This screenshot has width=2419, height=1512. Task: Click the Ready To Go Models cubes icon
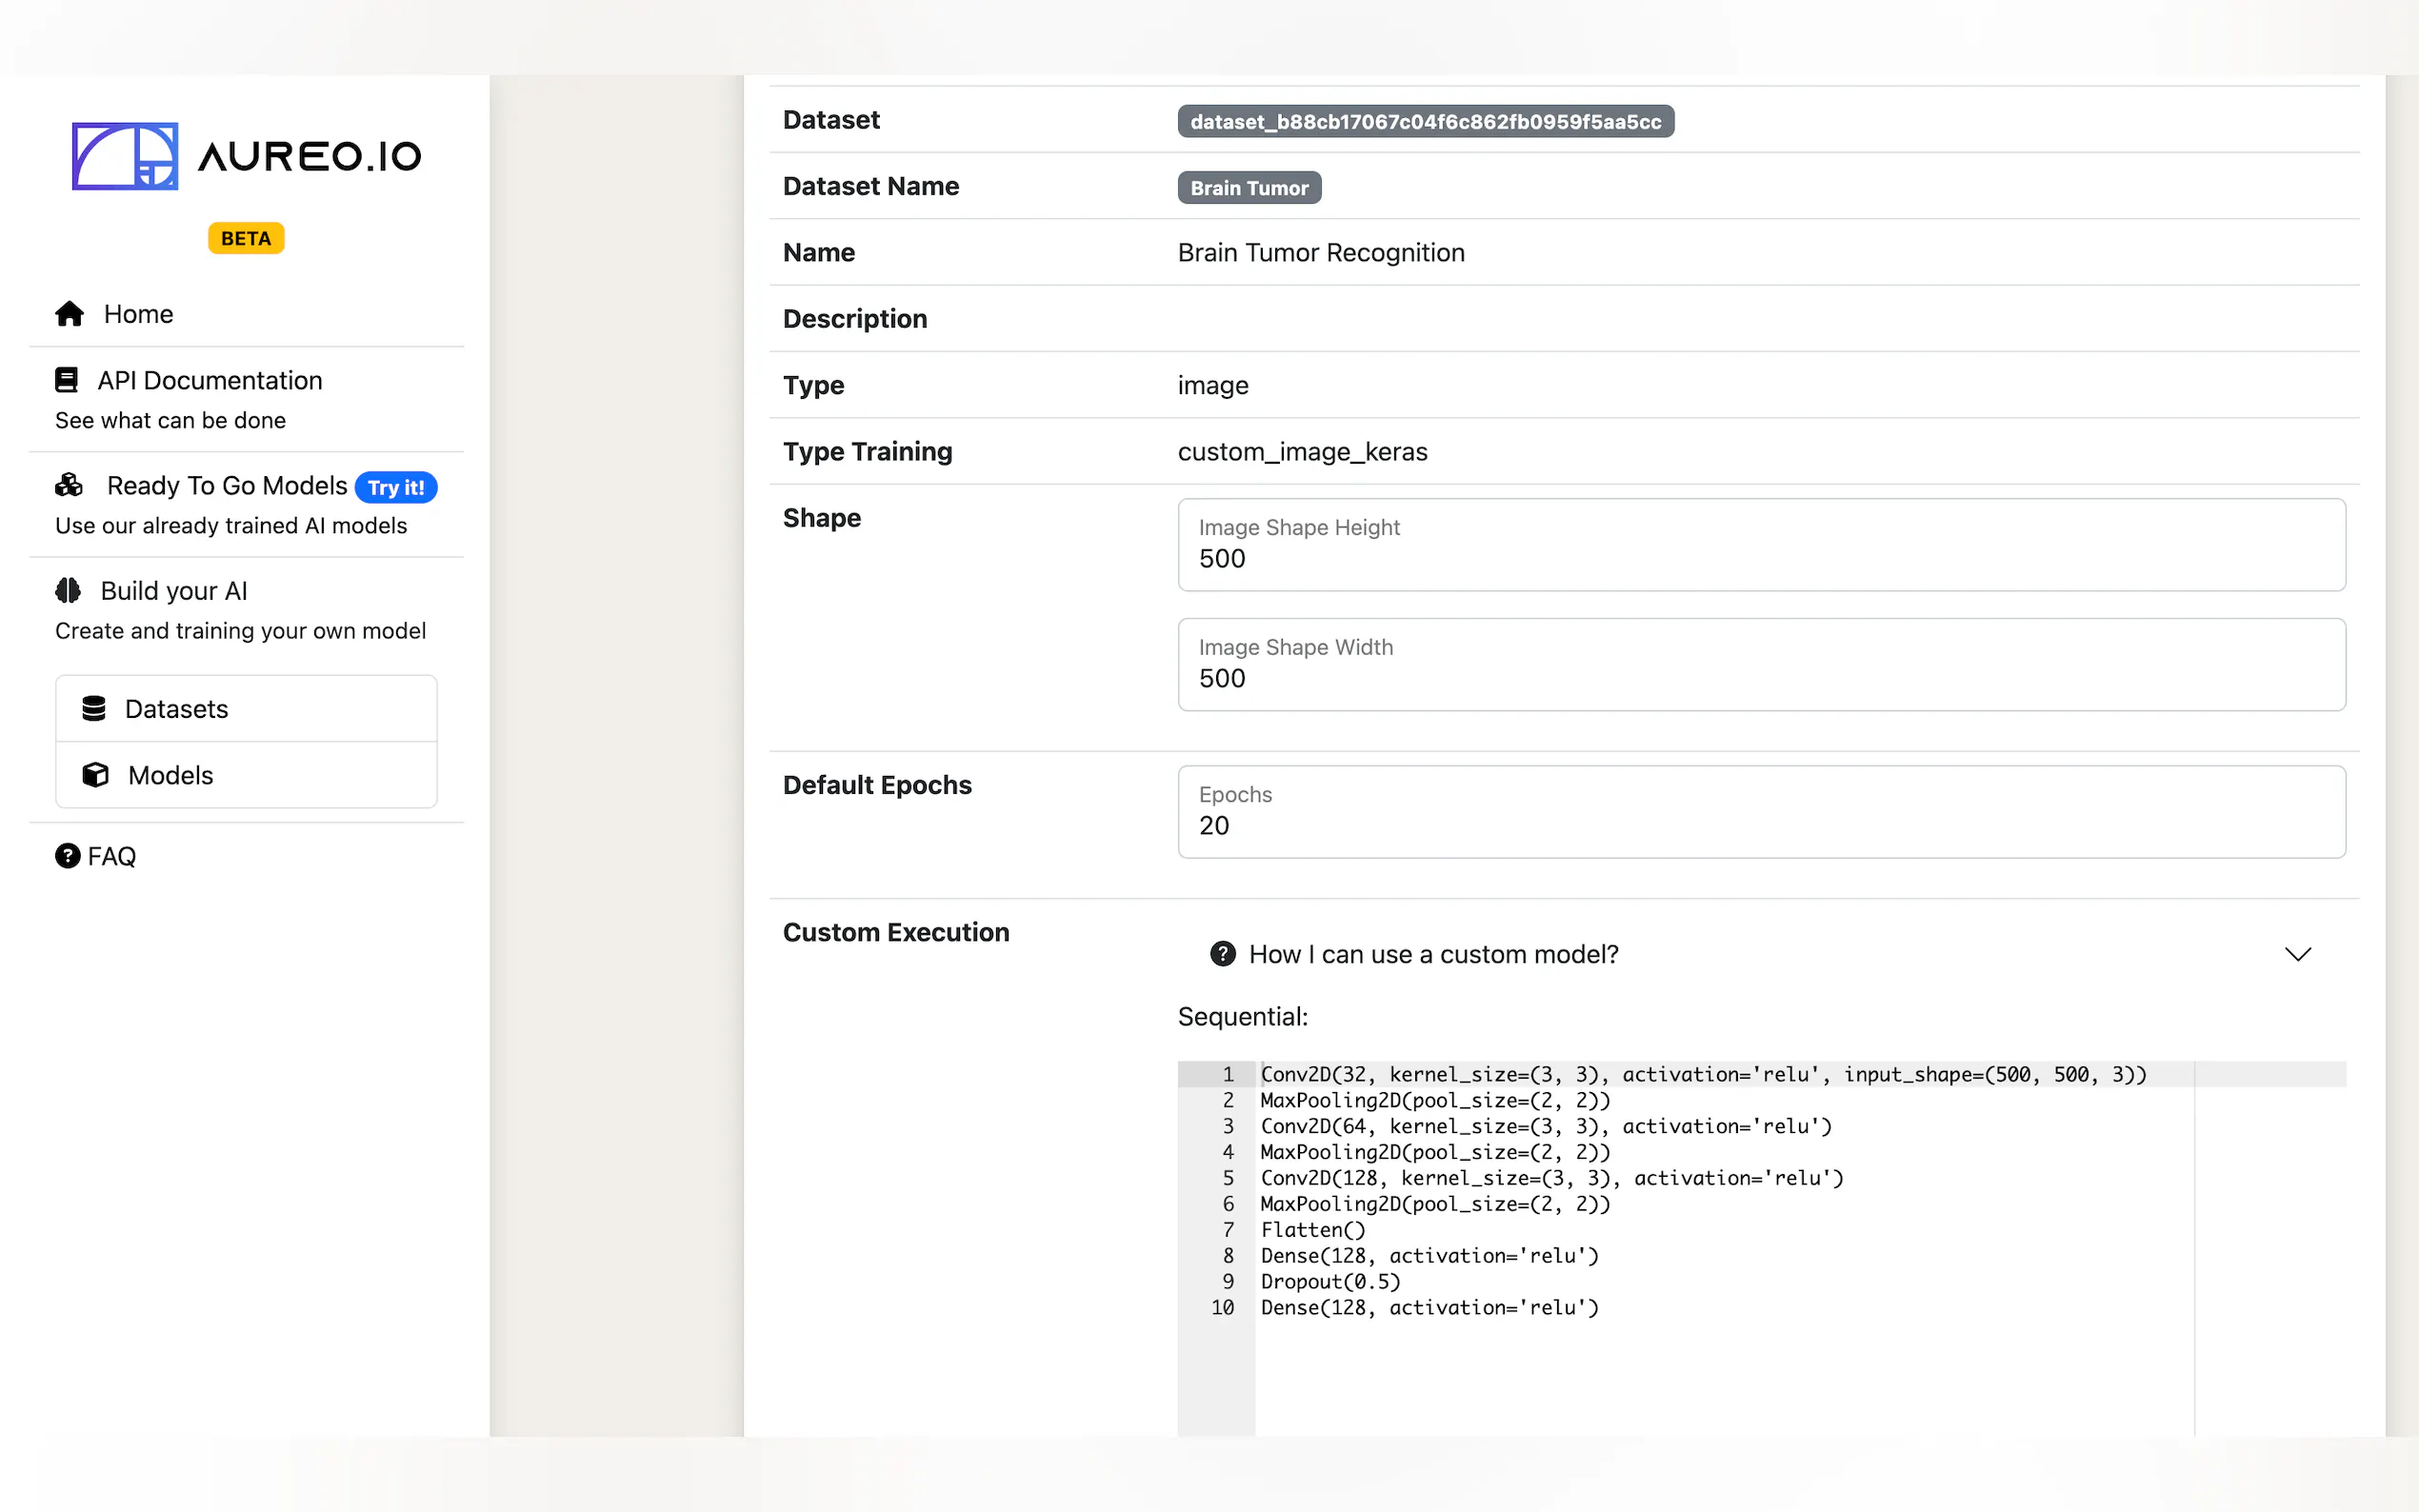click(69, 485)
